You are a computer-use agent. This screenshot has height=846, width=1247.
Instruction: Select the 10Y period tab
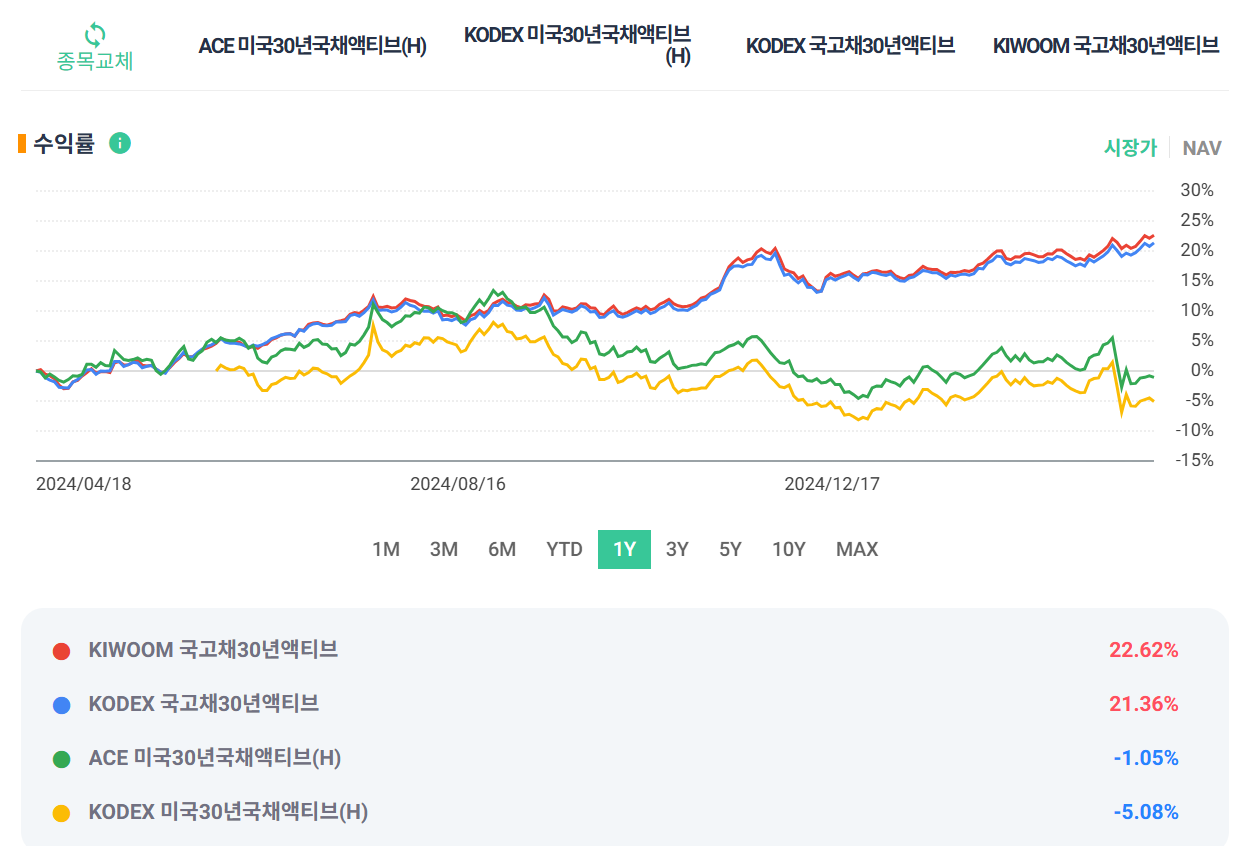788,549
